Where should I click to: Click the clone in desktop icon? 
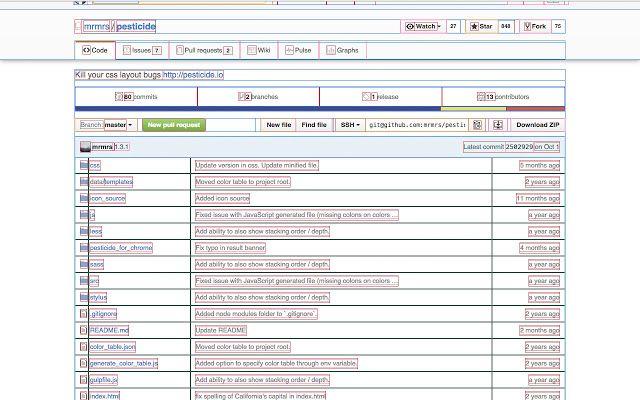(x=497, y=125)
